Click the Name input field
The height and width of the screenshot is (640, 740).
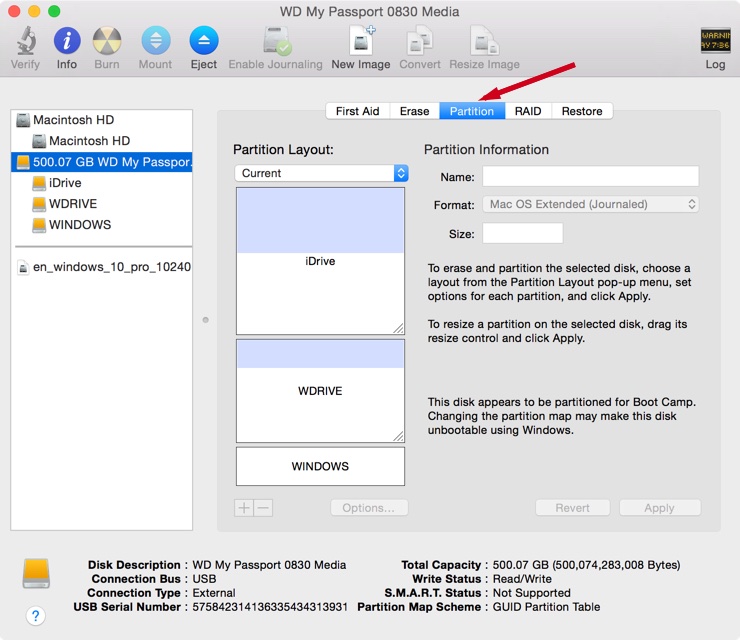click(x=590, y=176)
